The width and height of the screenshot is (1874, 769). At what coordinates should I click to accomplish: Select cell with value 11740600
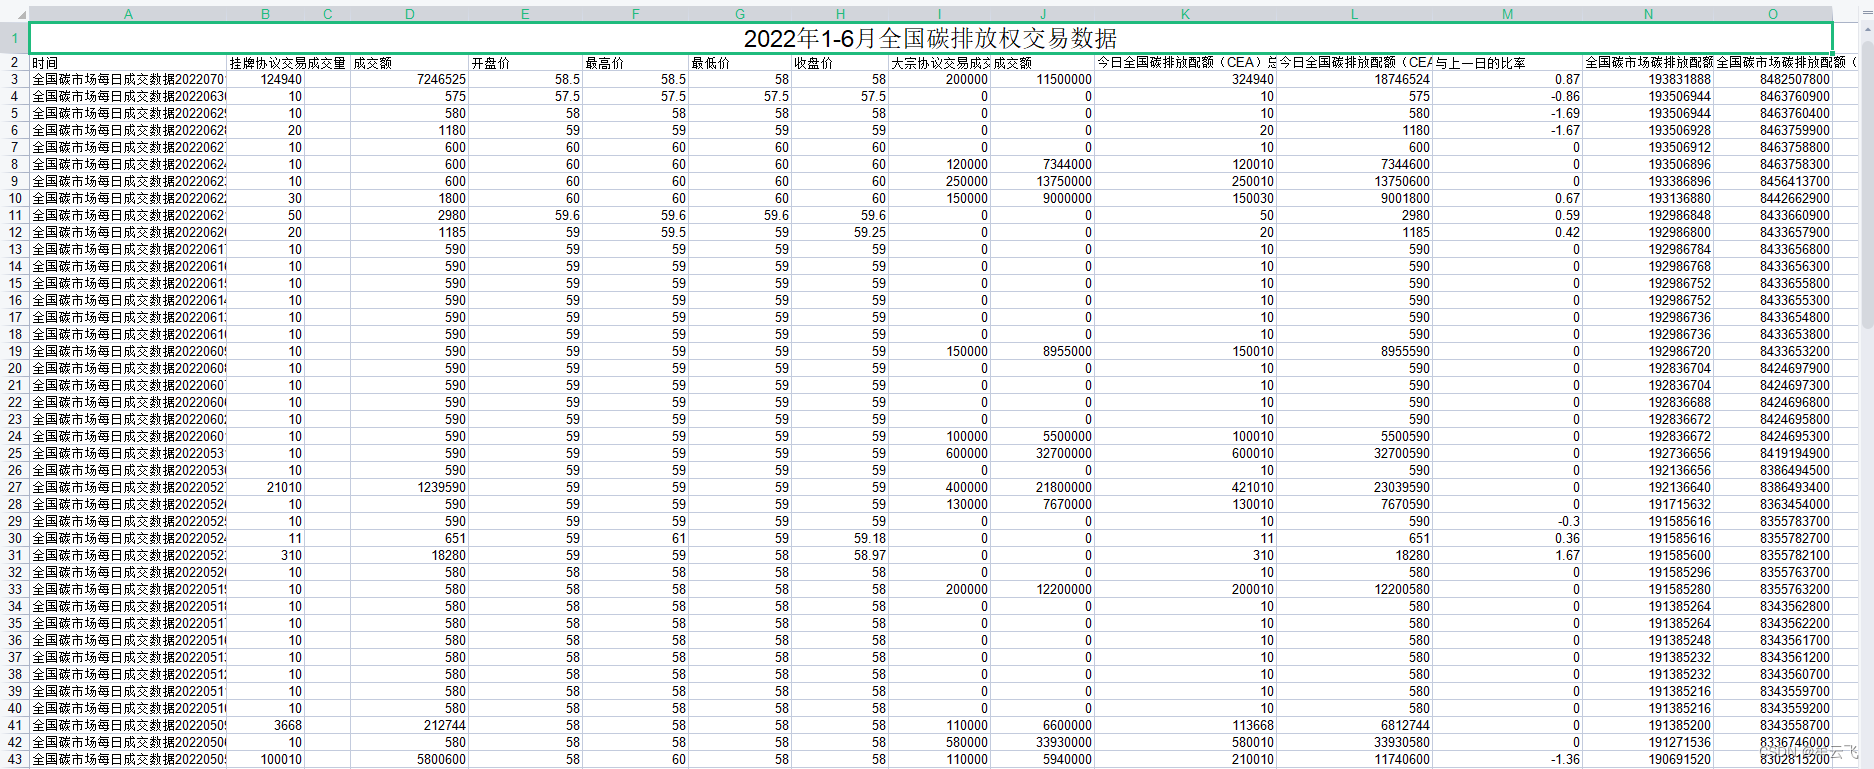[x=1354, y=759]
